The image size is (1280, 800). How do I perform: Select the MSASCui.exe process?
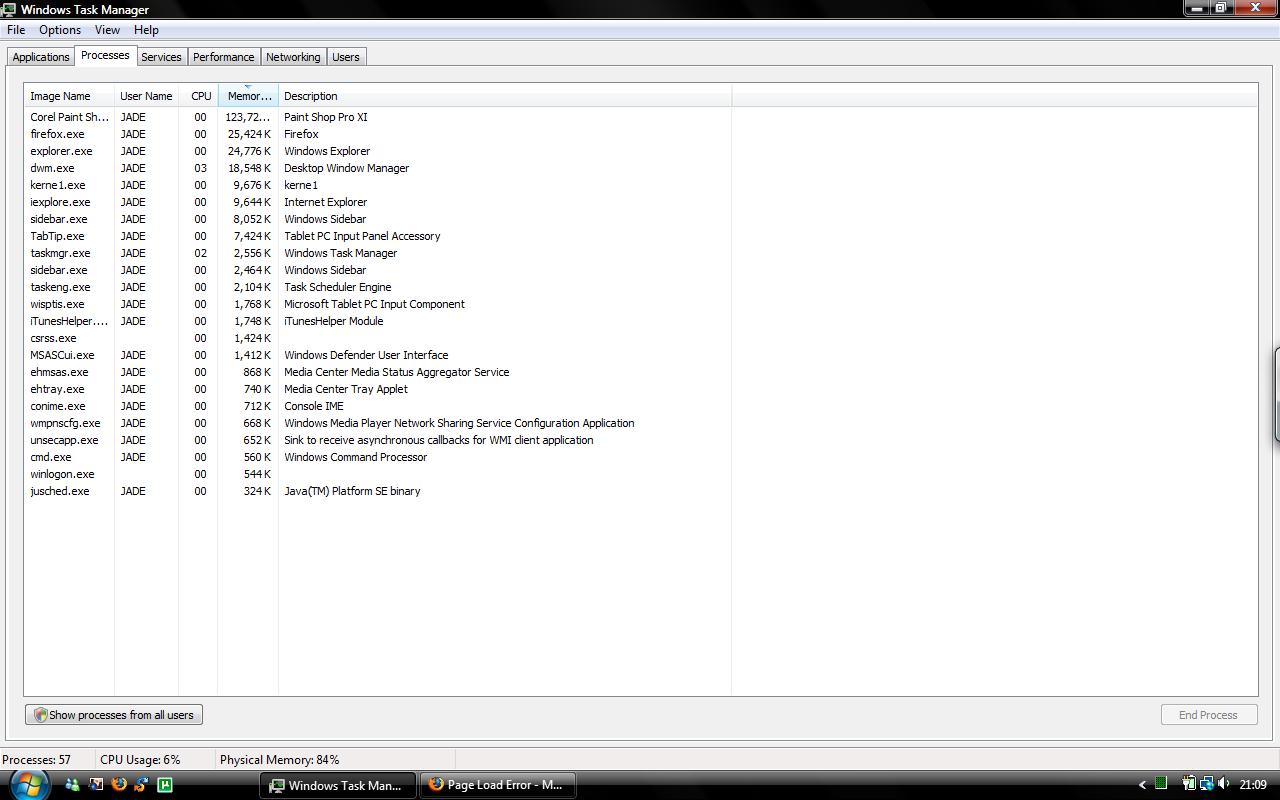378,355
